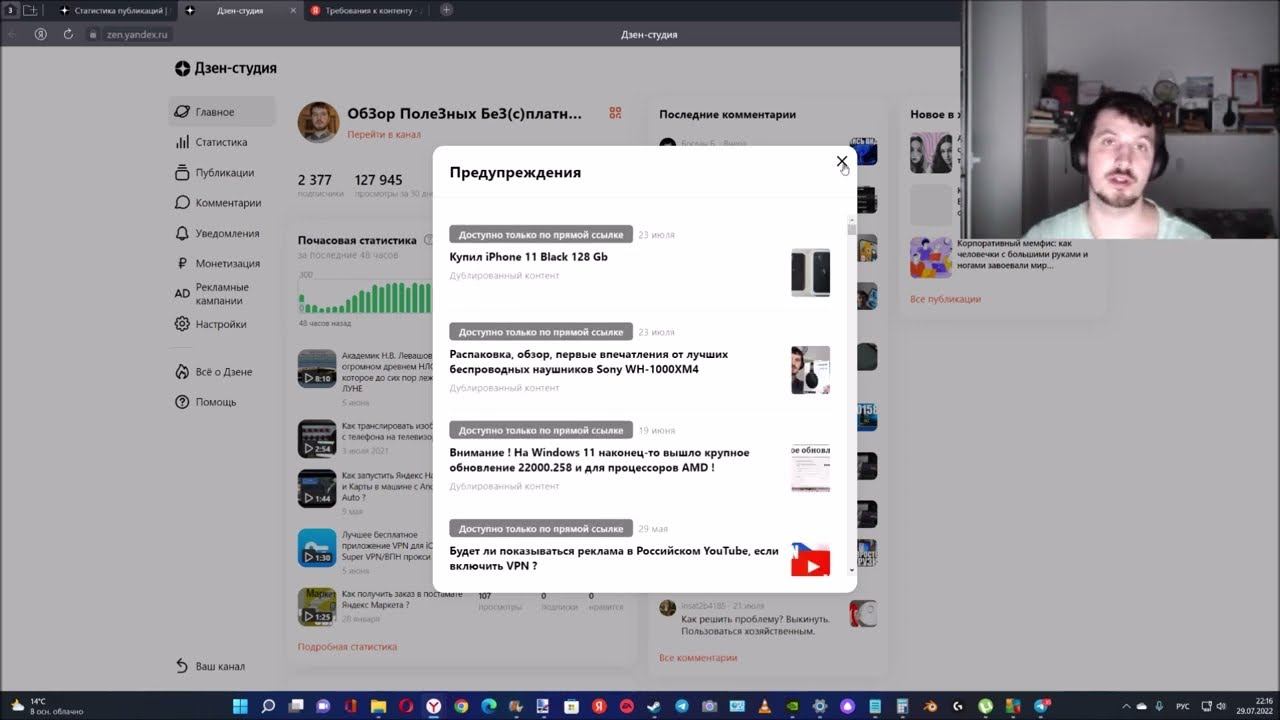Click the channel avatar picture

[318, 122]
